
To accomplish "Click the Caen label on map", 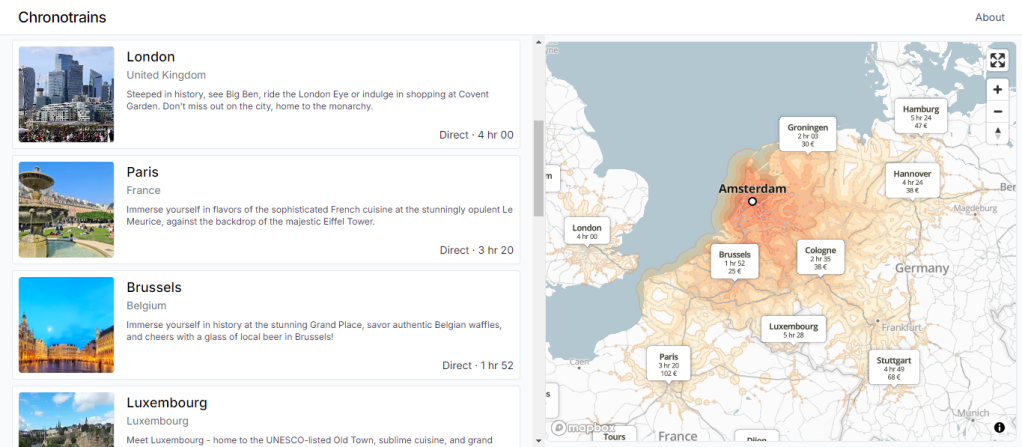I will 579,361.
